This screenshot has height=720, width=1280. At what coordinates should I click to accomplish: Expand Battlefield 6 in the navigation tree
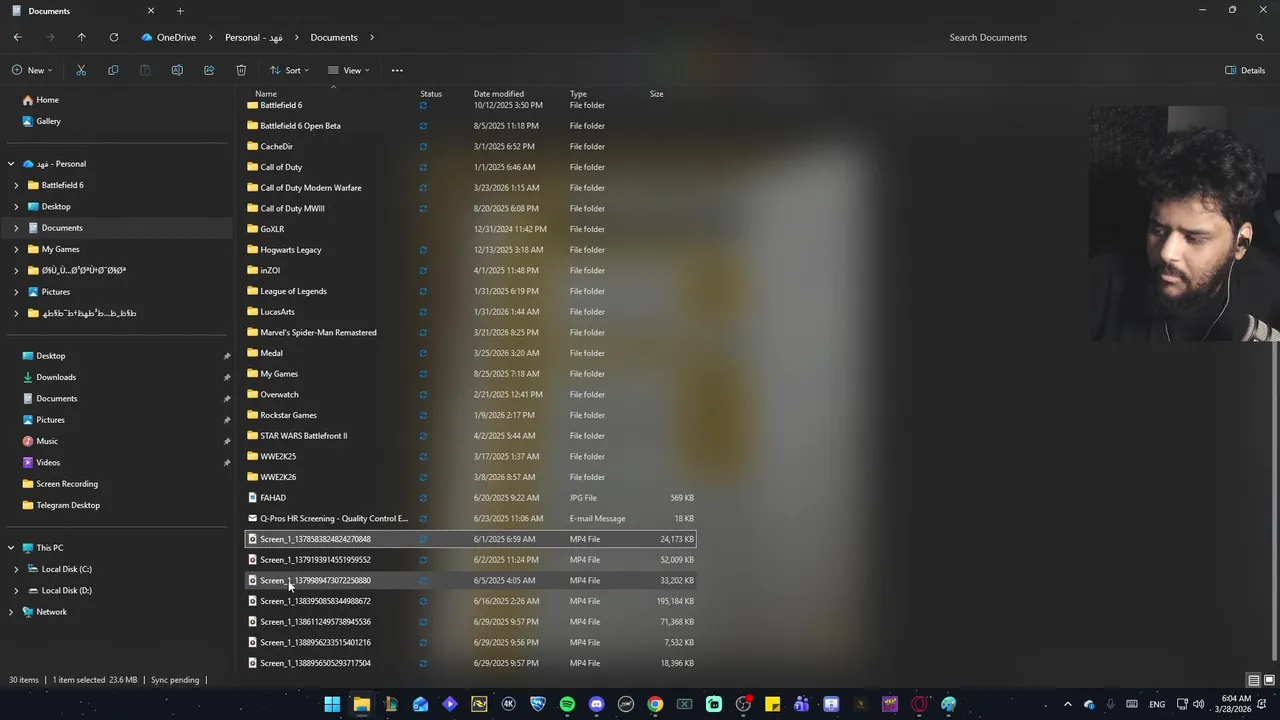tap(16, 185)
